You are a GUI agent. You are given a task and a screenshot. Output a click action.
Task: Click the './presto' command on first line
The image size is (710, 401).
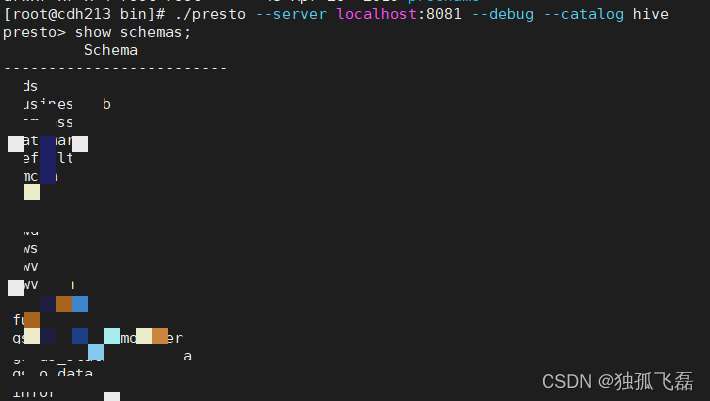click(210, 14)
